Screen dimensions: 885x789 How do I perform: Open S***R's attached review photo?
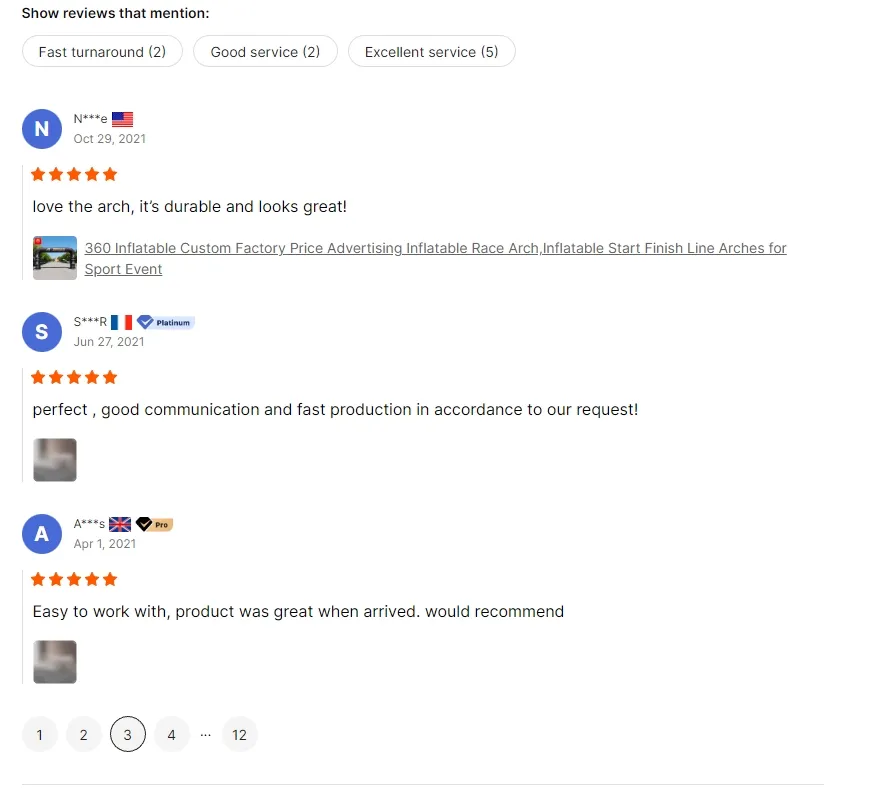tap(54, 460)
